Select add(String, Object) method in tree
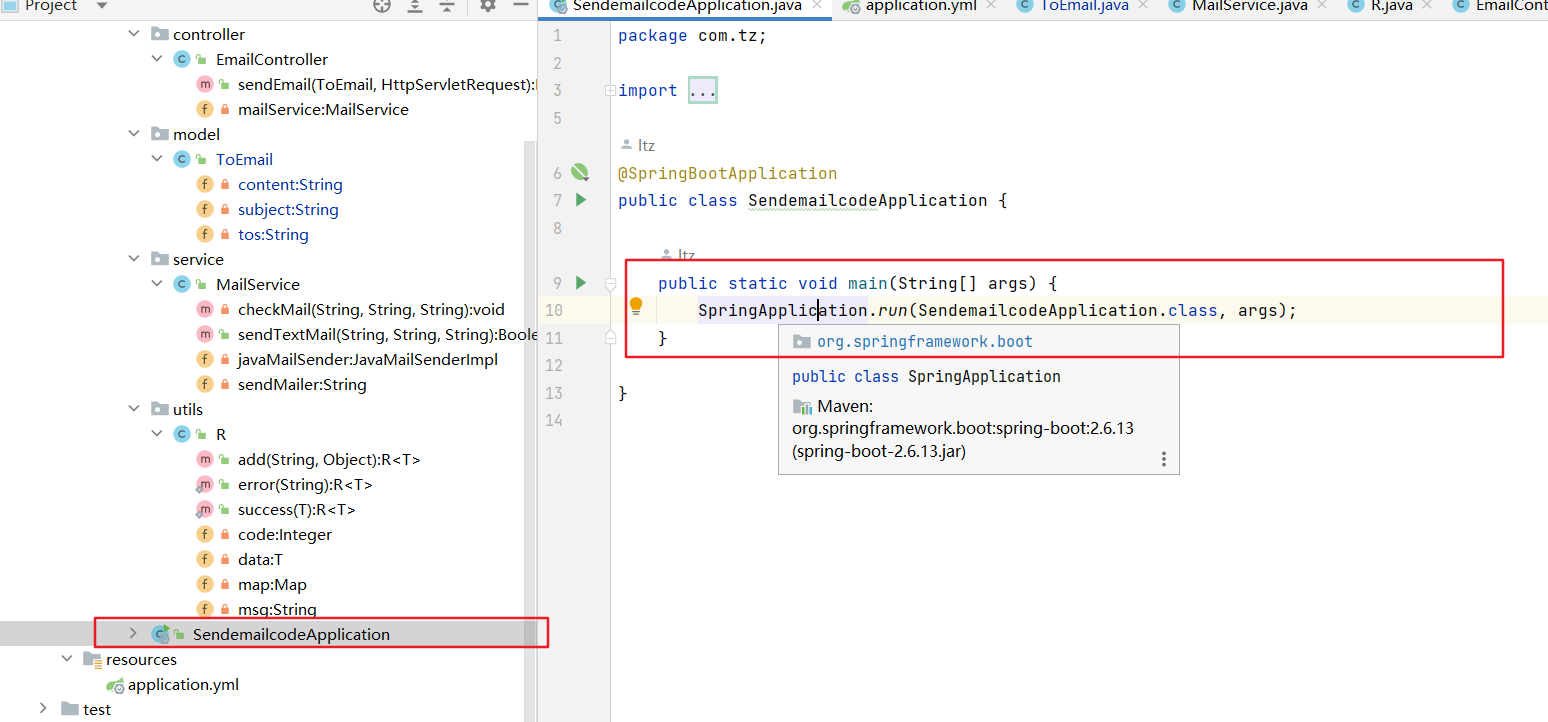This screenshot has width=1548, height=722. (329, 459)
